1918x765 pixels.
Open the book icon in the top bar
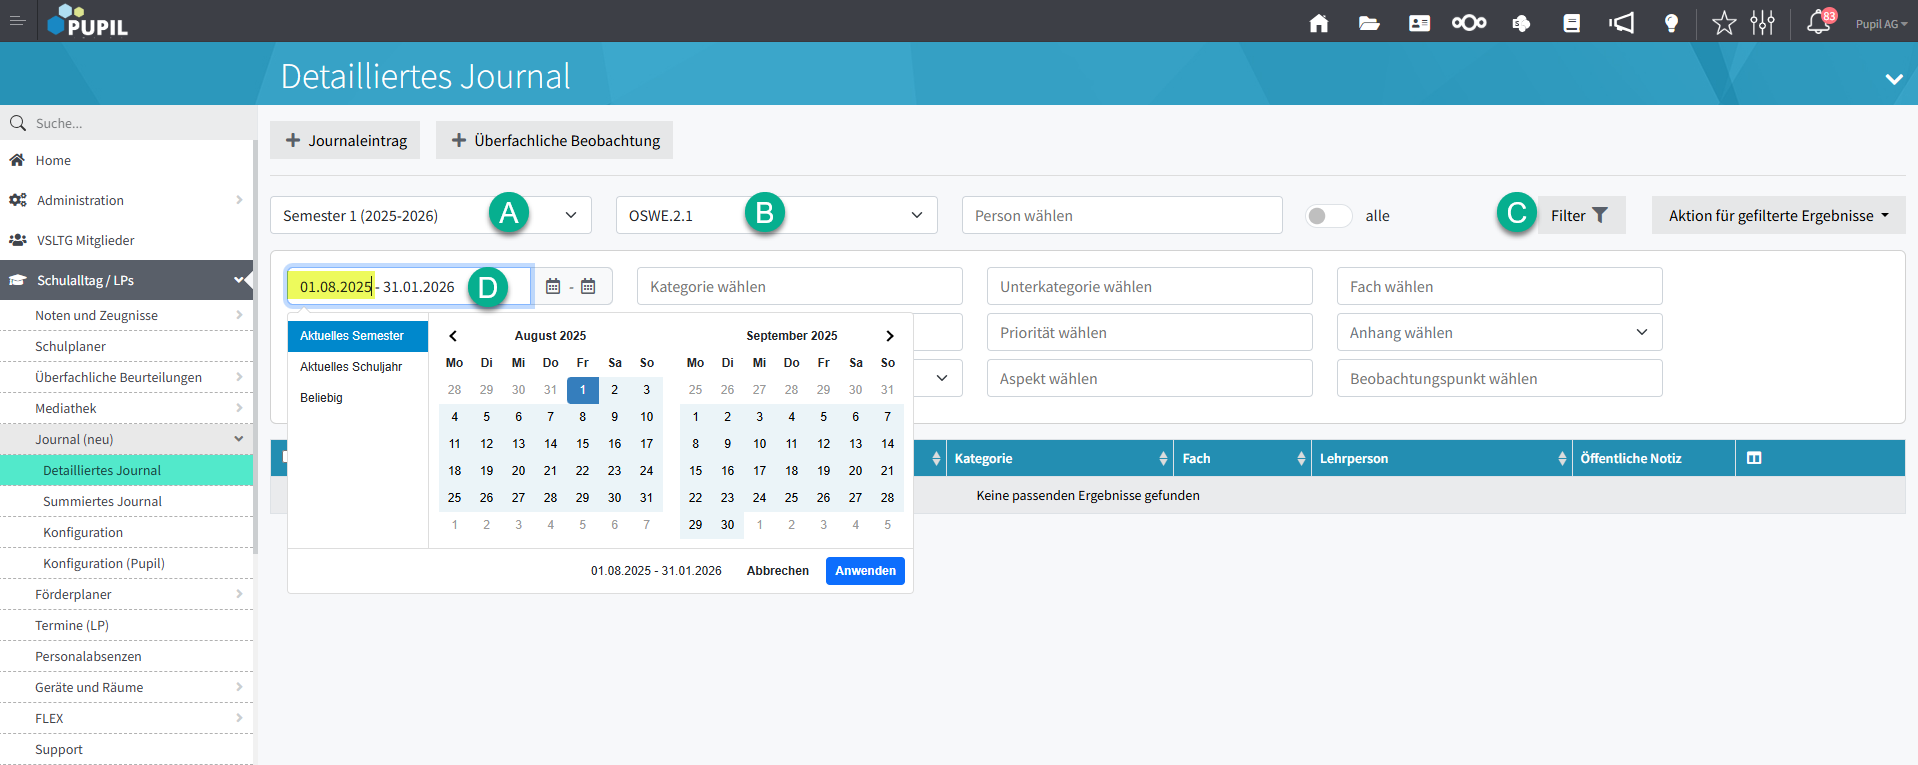tap(1572, 23)
